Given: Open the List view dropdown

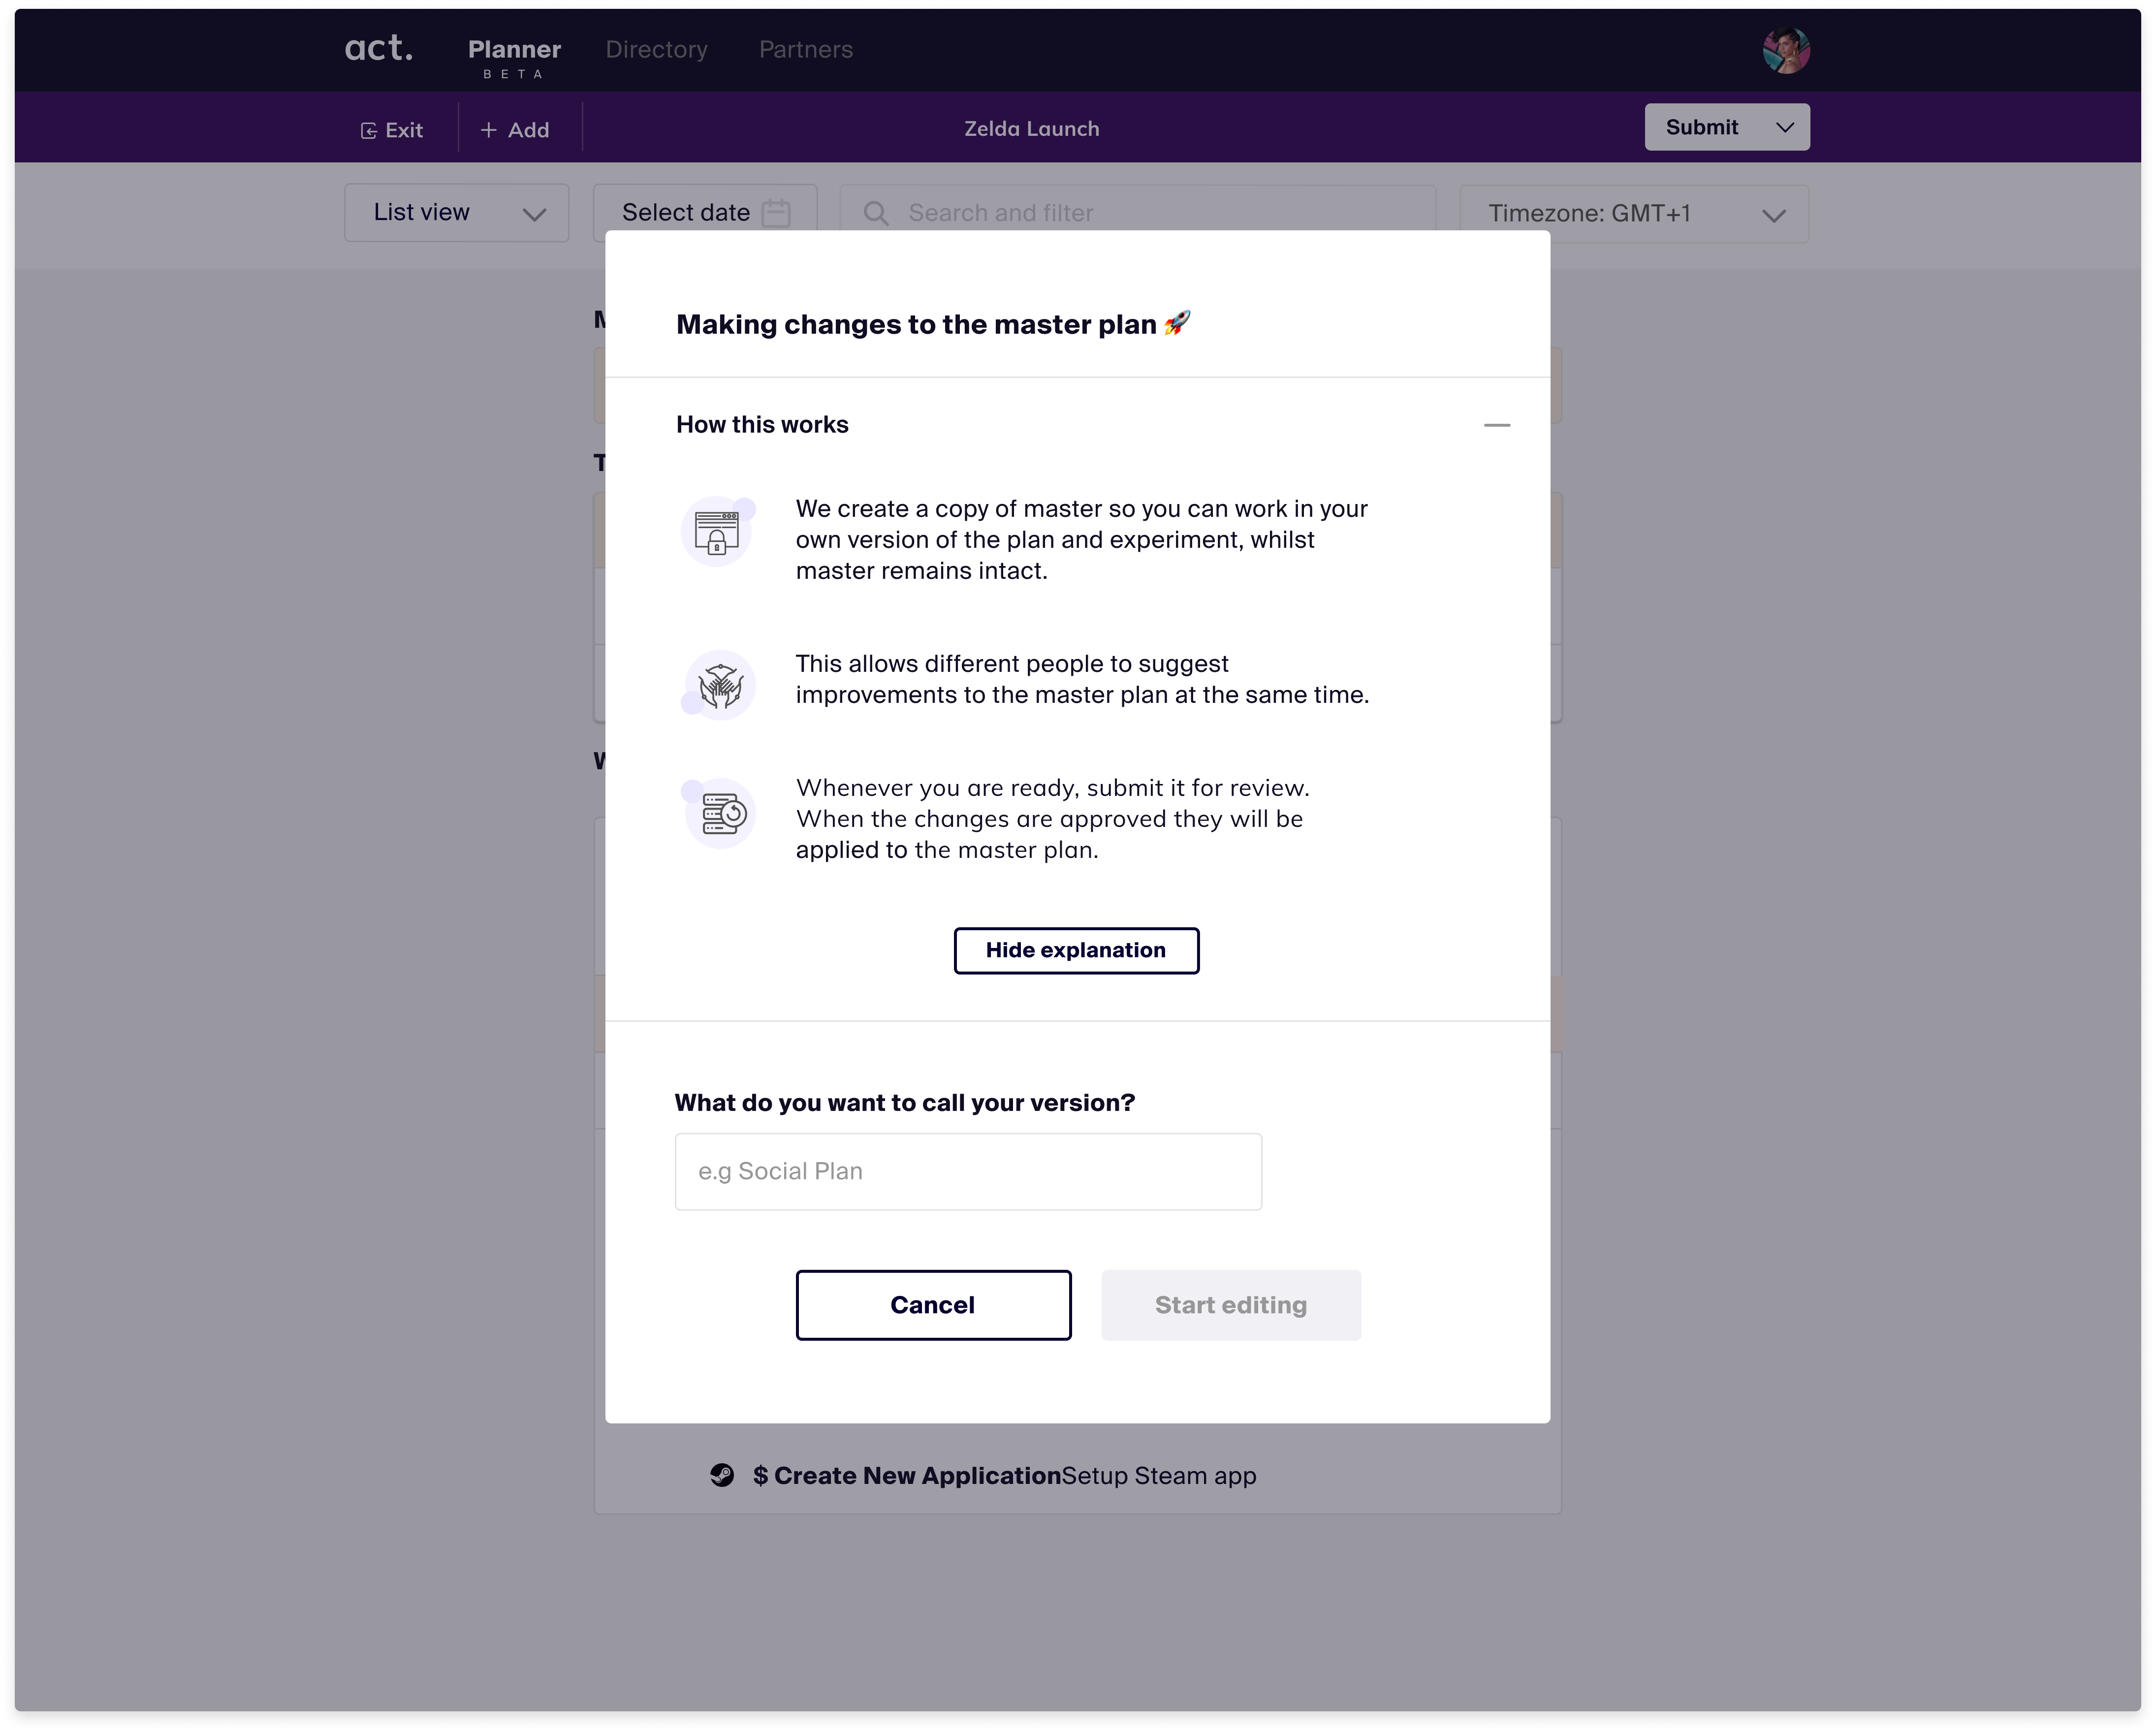Looking at the screenshot, I should pyautogui.click(x=456, y=213).
